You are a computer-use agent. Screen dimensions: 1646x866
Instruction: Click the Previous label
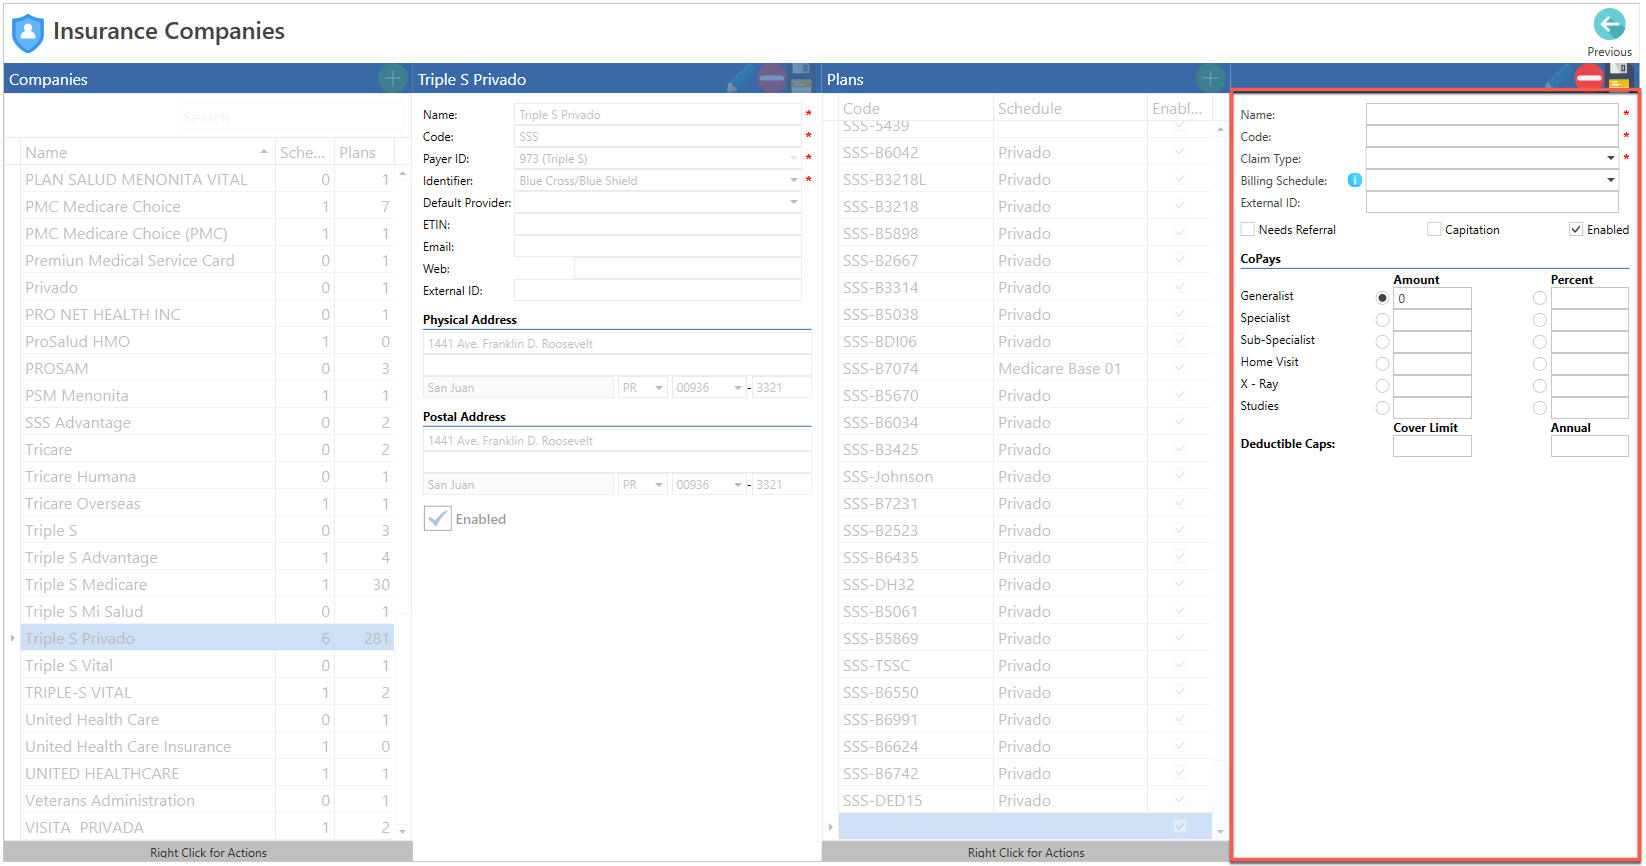tap(1609, 52)
